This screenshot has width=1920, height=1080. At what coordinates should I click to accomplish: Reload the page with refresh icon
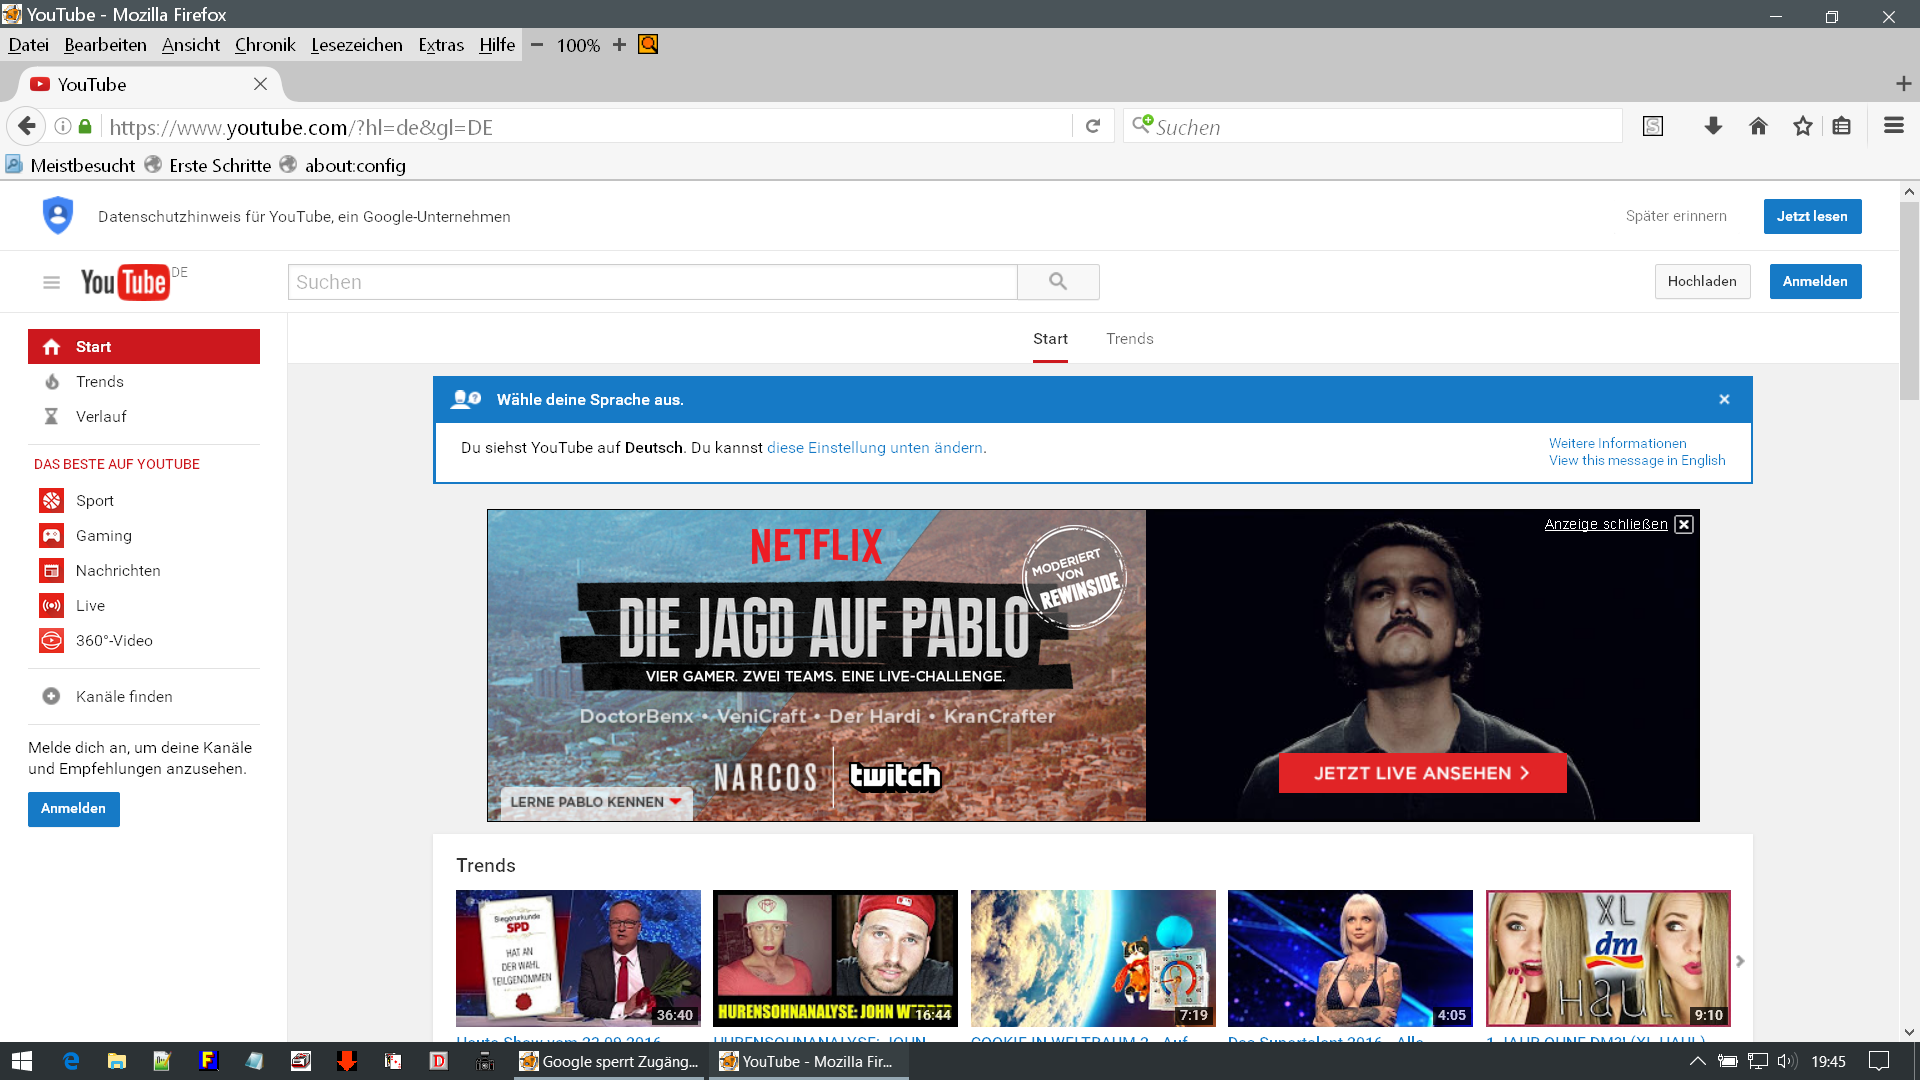coord(1093,126)
